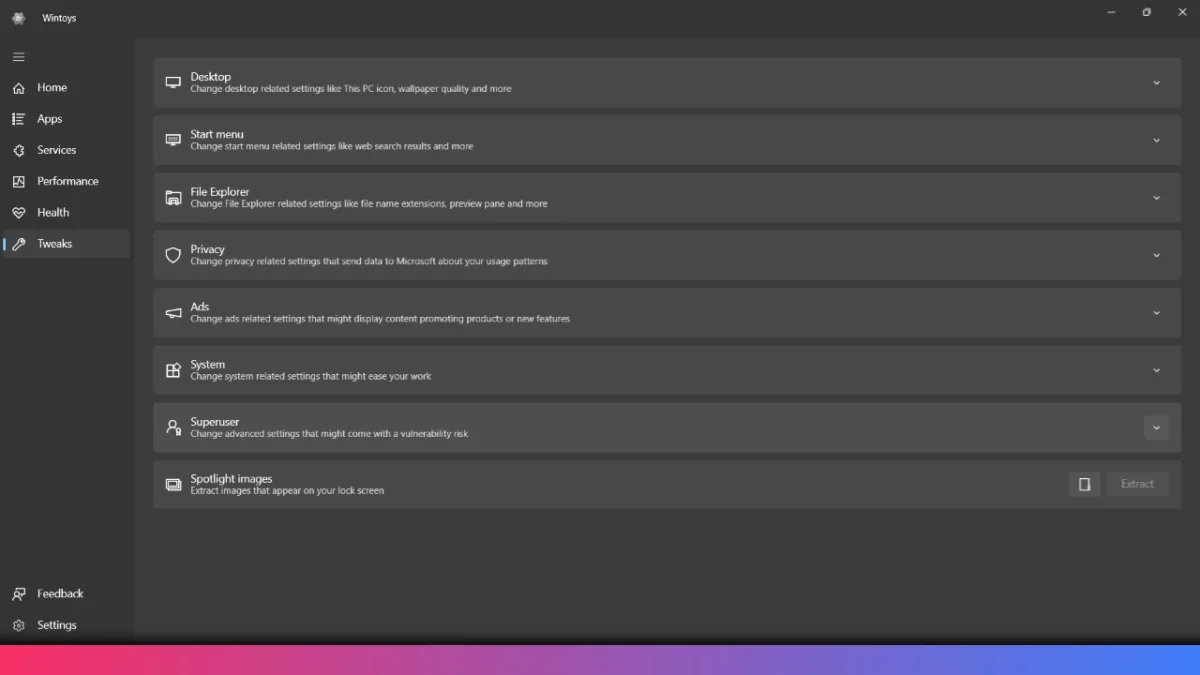
Task: Click the portrait orientation button beside Extract
Action: click(x=1084, y=484)
